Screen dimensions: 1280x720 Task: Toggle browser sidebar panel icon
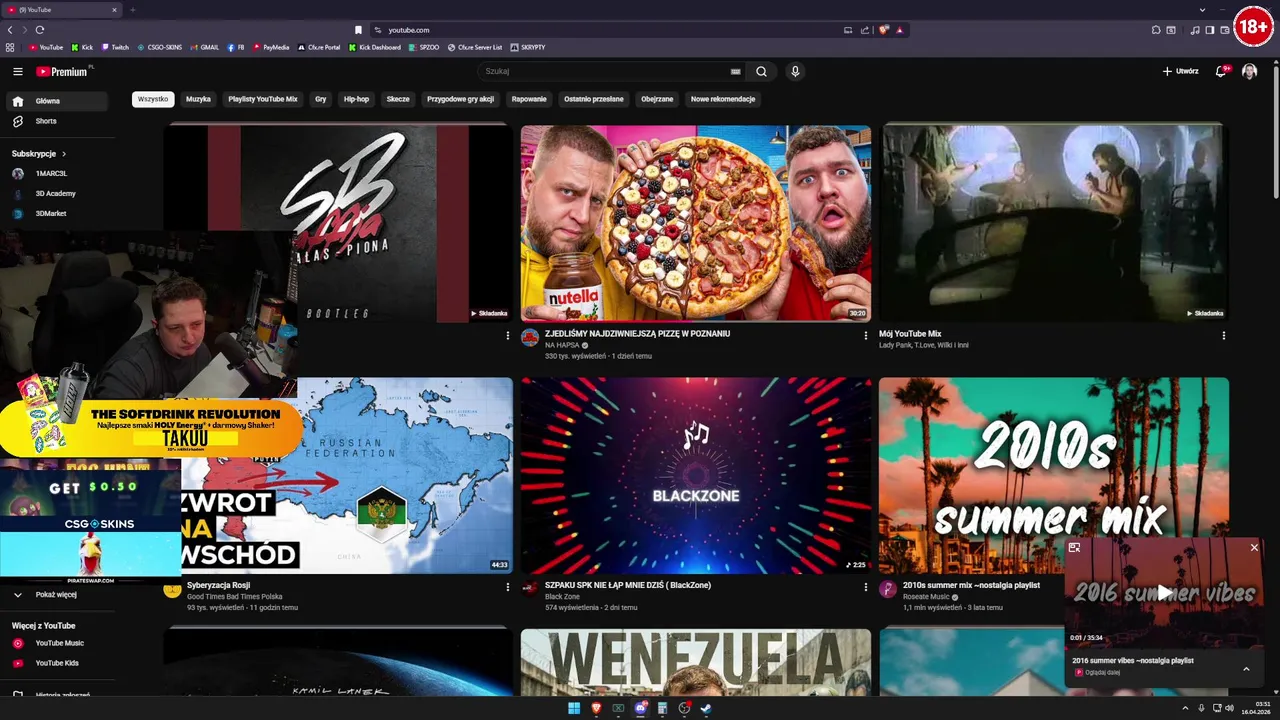[1209, 30]
